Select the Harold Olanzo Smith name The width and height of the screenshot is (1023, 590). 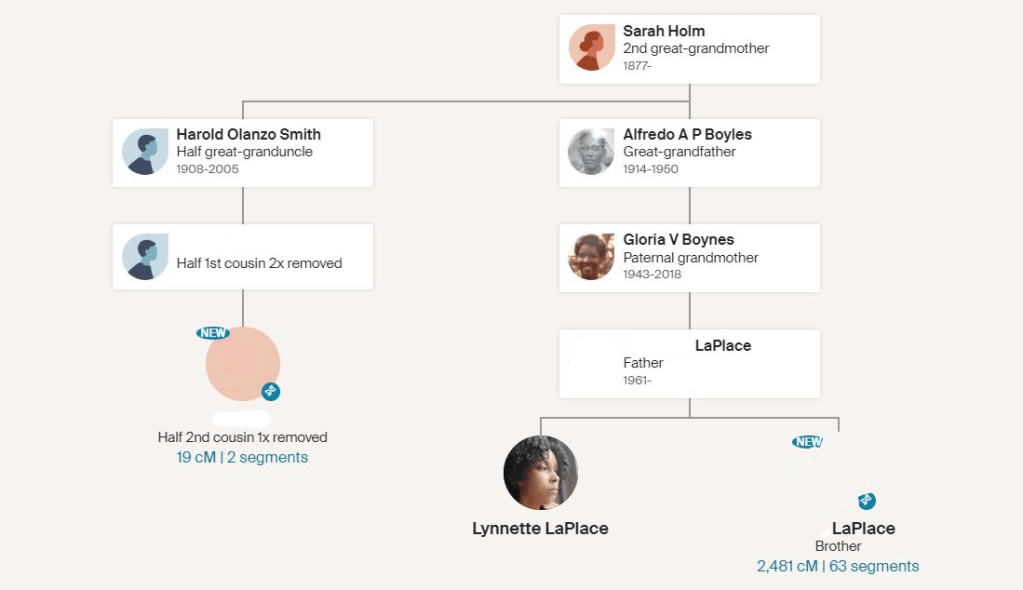tap(248, 134)
